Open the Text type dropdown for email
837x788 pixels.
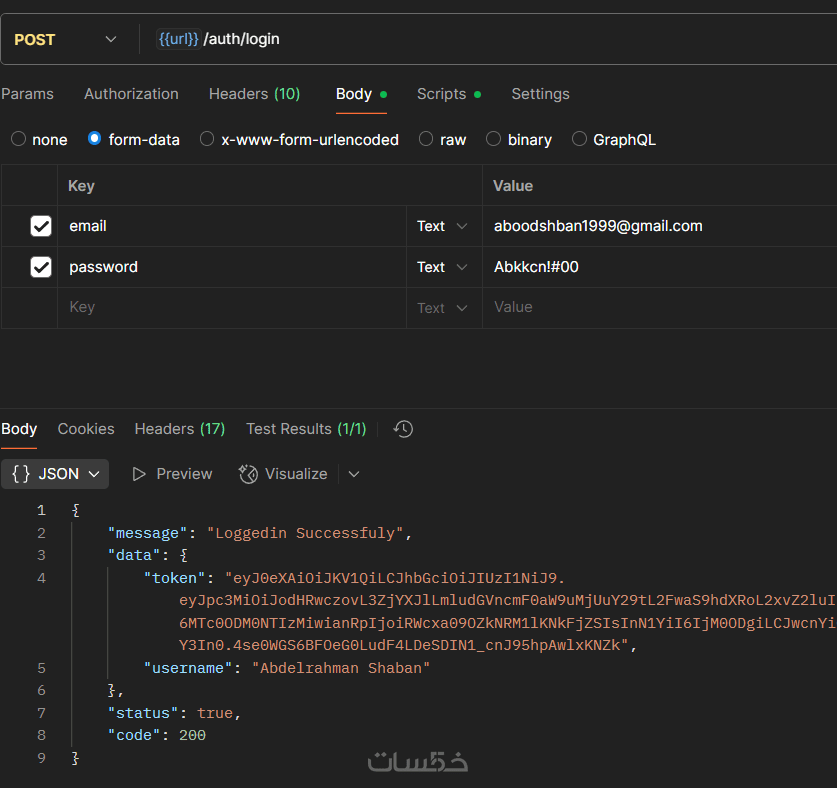[442, 226]
